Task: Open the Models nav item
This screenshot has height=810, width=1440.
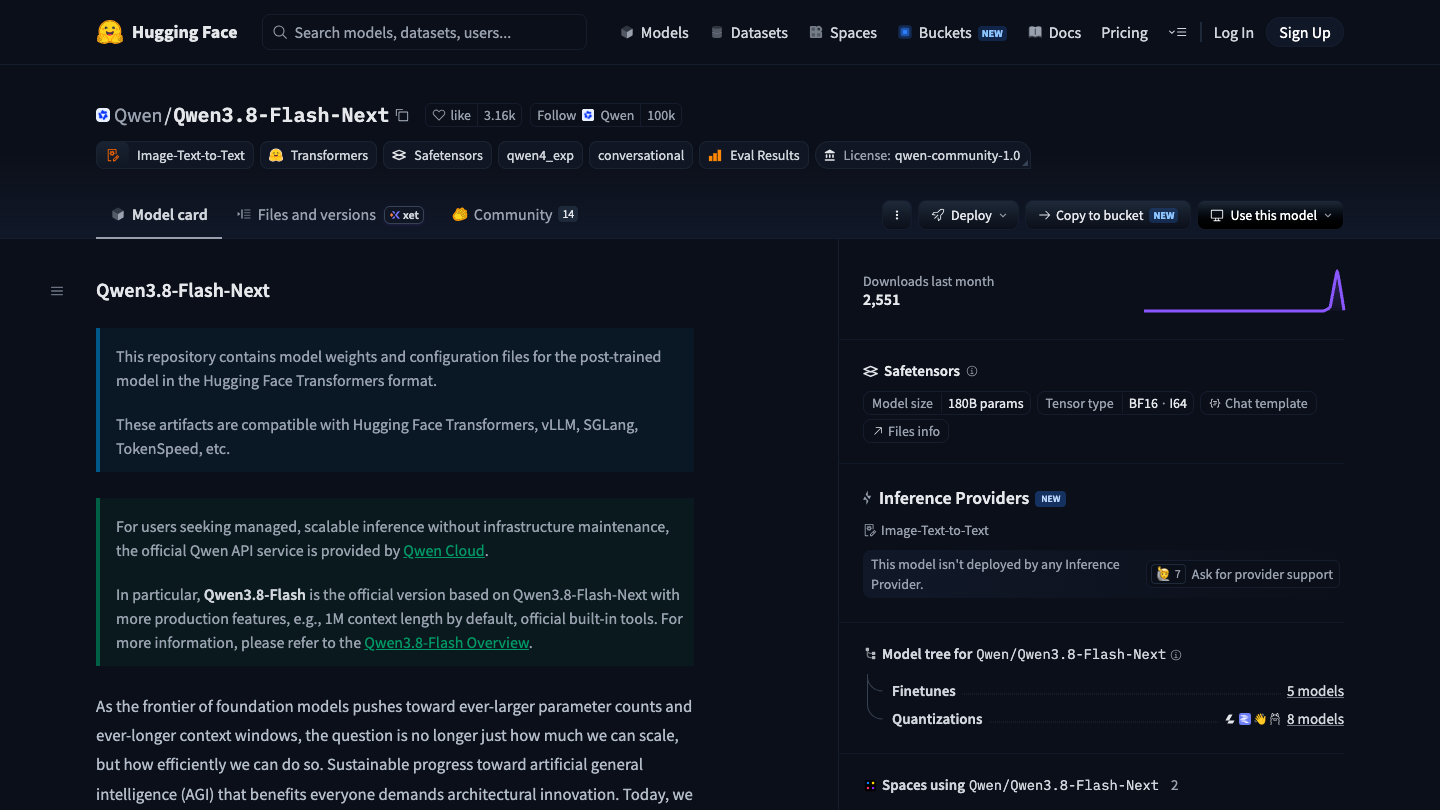Action: click(x=654, y=32)
